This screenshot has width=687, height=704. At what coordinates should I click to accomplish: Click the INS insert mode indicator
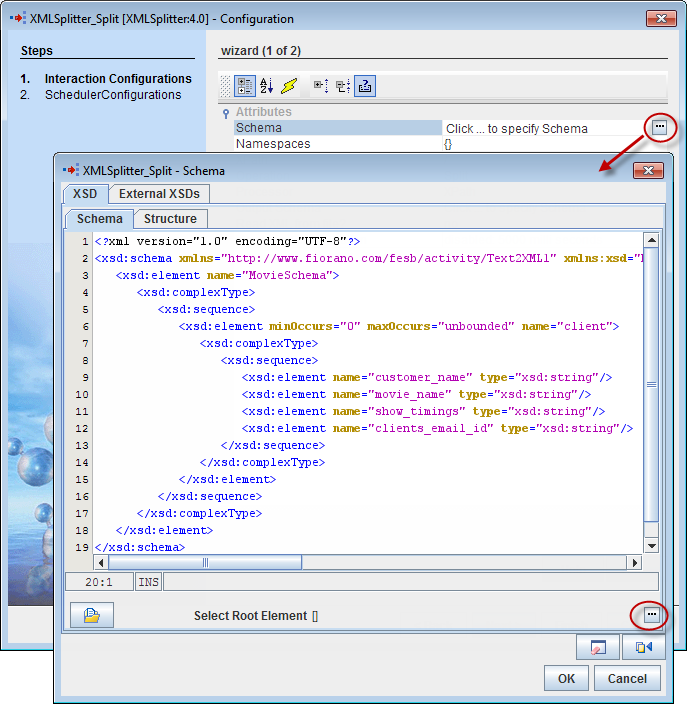click(148, 582)
